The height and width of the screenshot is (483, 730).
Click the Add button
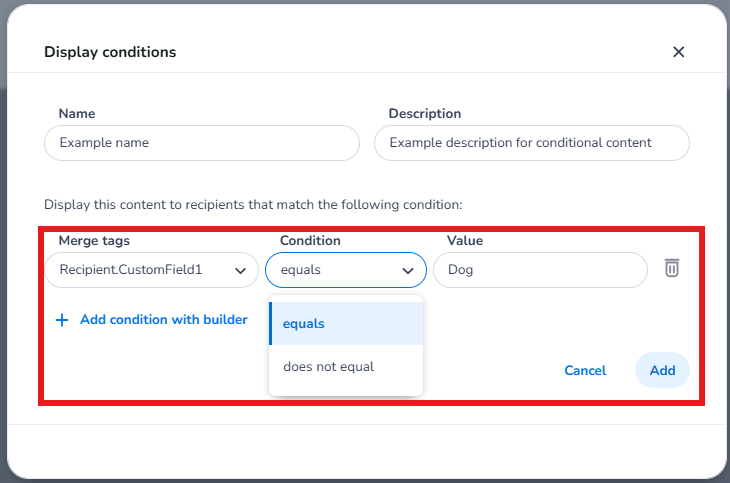[662, 370]
